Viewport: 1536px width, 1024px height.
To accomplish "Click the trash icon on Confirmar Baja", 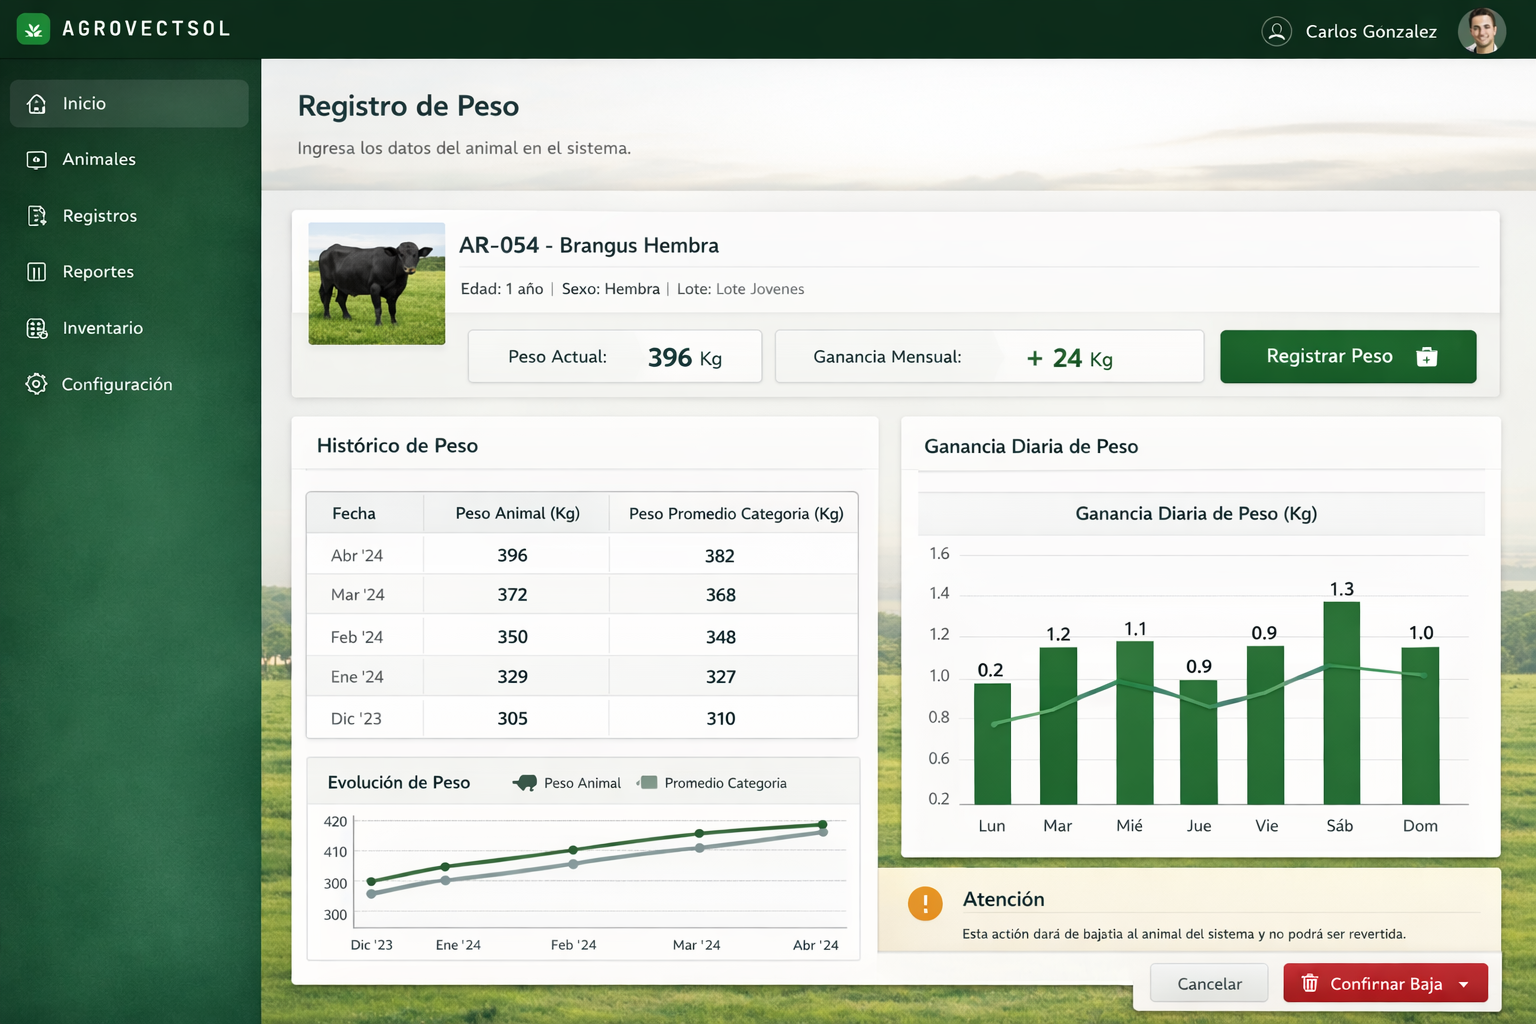I will pyautogui.click(x=1310, y=984).
